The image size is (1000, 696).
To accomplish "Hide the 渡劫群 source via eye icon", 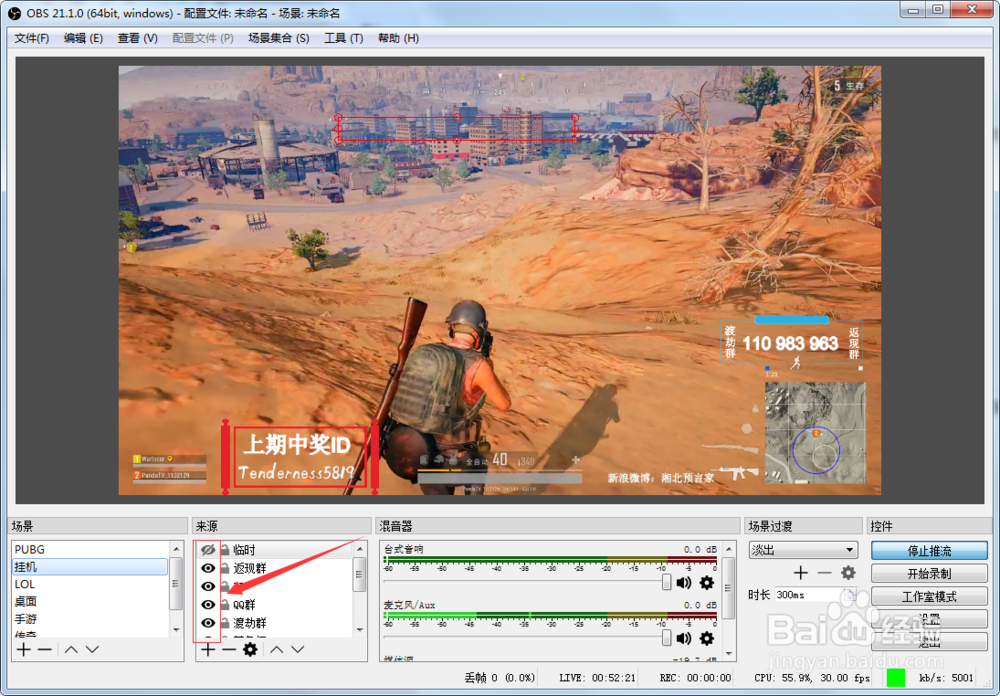I will coord(208,623).
